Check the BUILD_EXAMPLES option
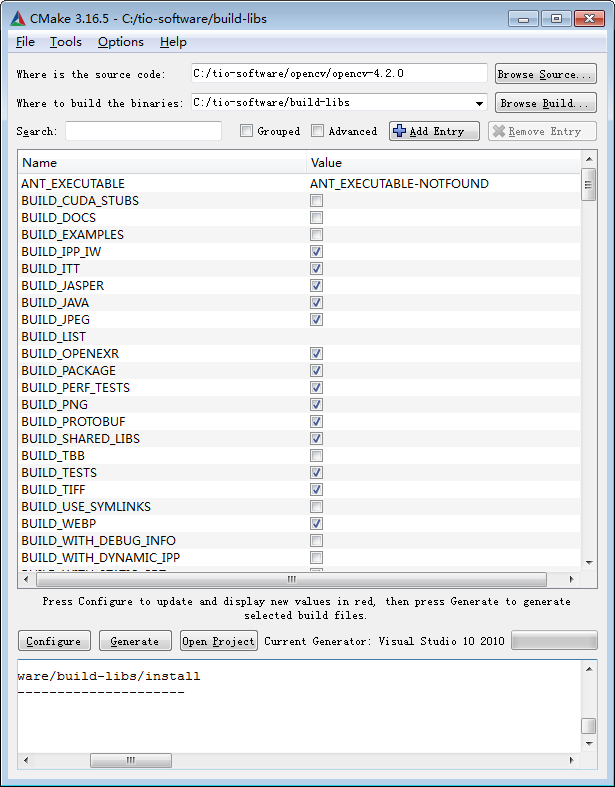This screenshot has height=787, width=615. click(x=316, y=235)
